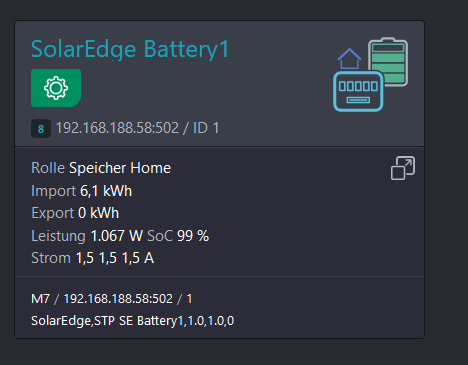Click the blue meter device icon
This screenshot has width=468, height=365.
click(x=358, y=91)
